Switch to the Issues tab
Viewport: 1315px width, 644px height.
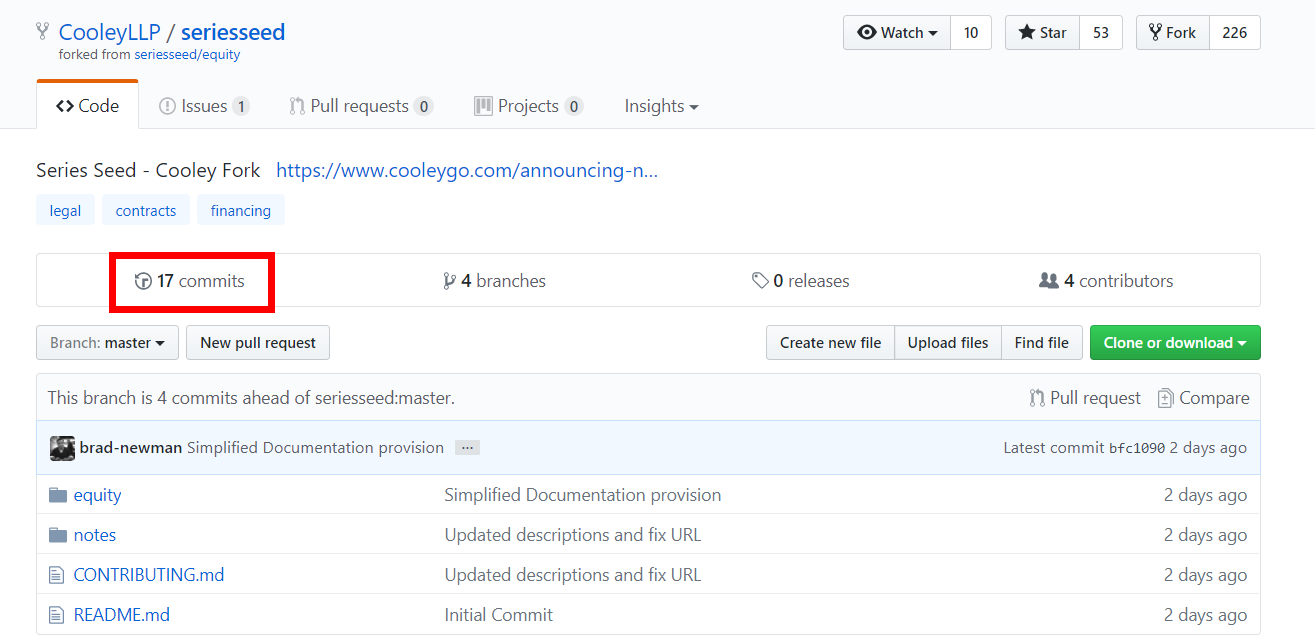pos(203,106)
